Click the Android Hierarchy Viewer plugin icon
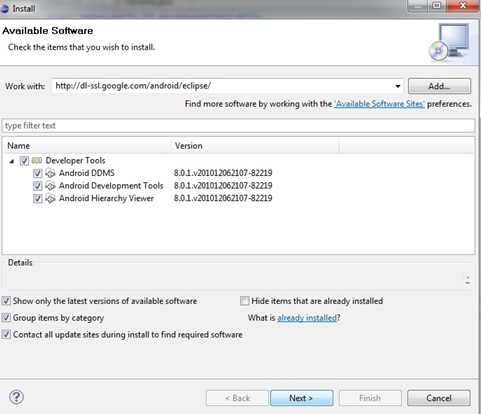This screenshot has width=481, height=414. tap(50, 198)
